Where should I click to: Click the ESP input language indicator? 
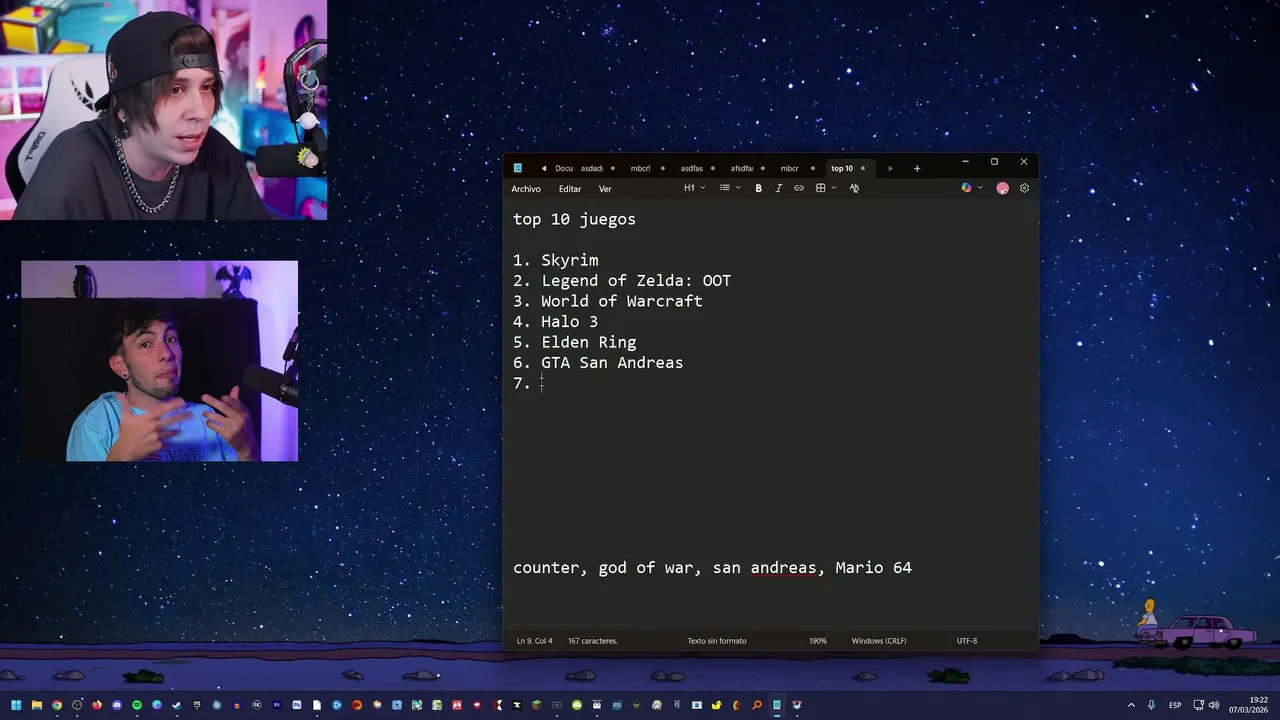pos(1175,705)
